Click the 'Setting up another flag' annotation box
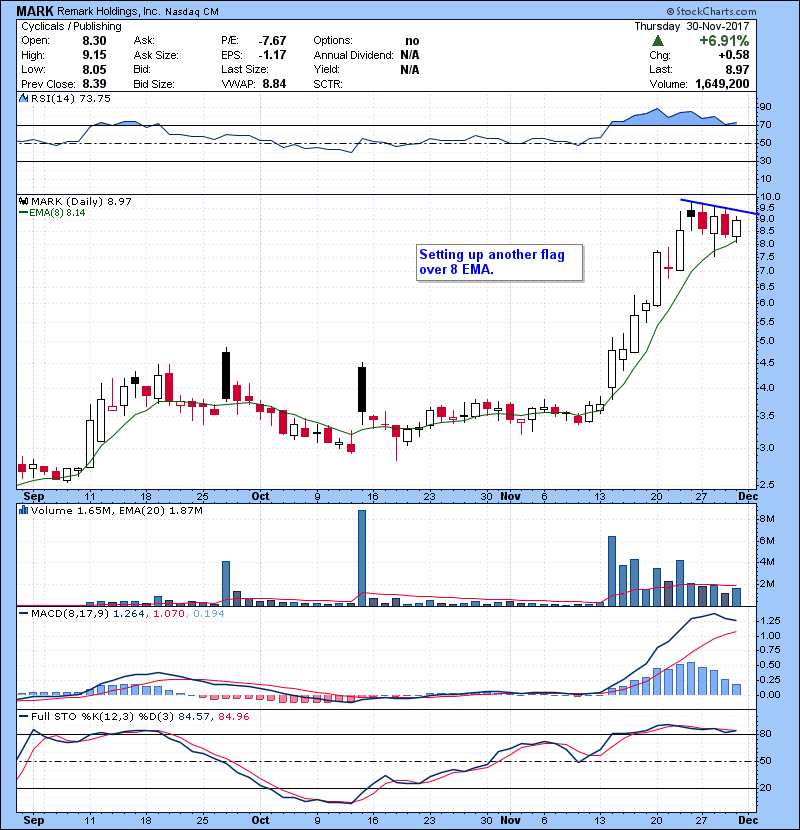Image resolution: width=800 pixels, height=830 pixels. 499,263
